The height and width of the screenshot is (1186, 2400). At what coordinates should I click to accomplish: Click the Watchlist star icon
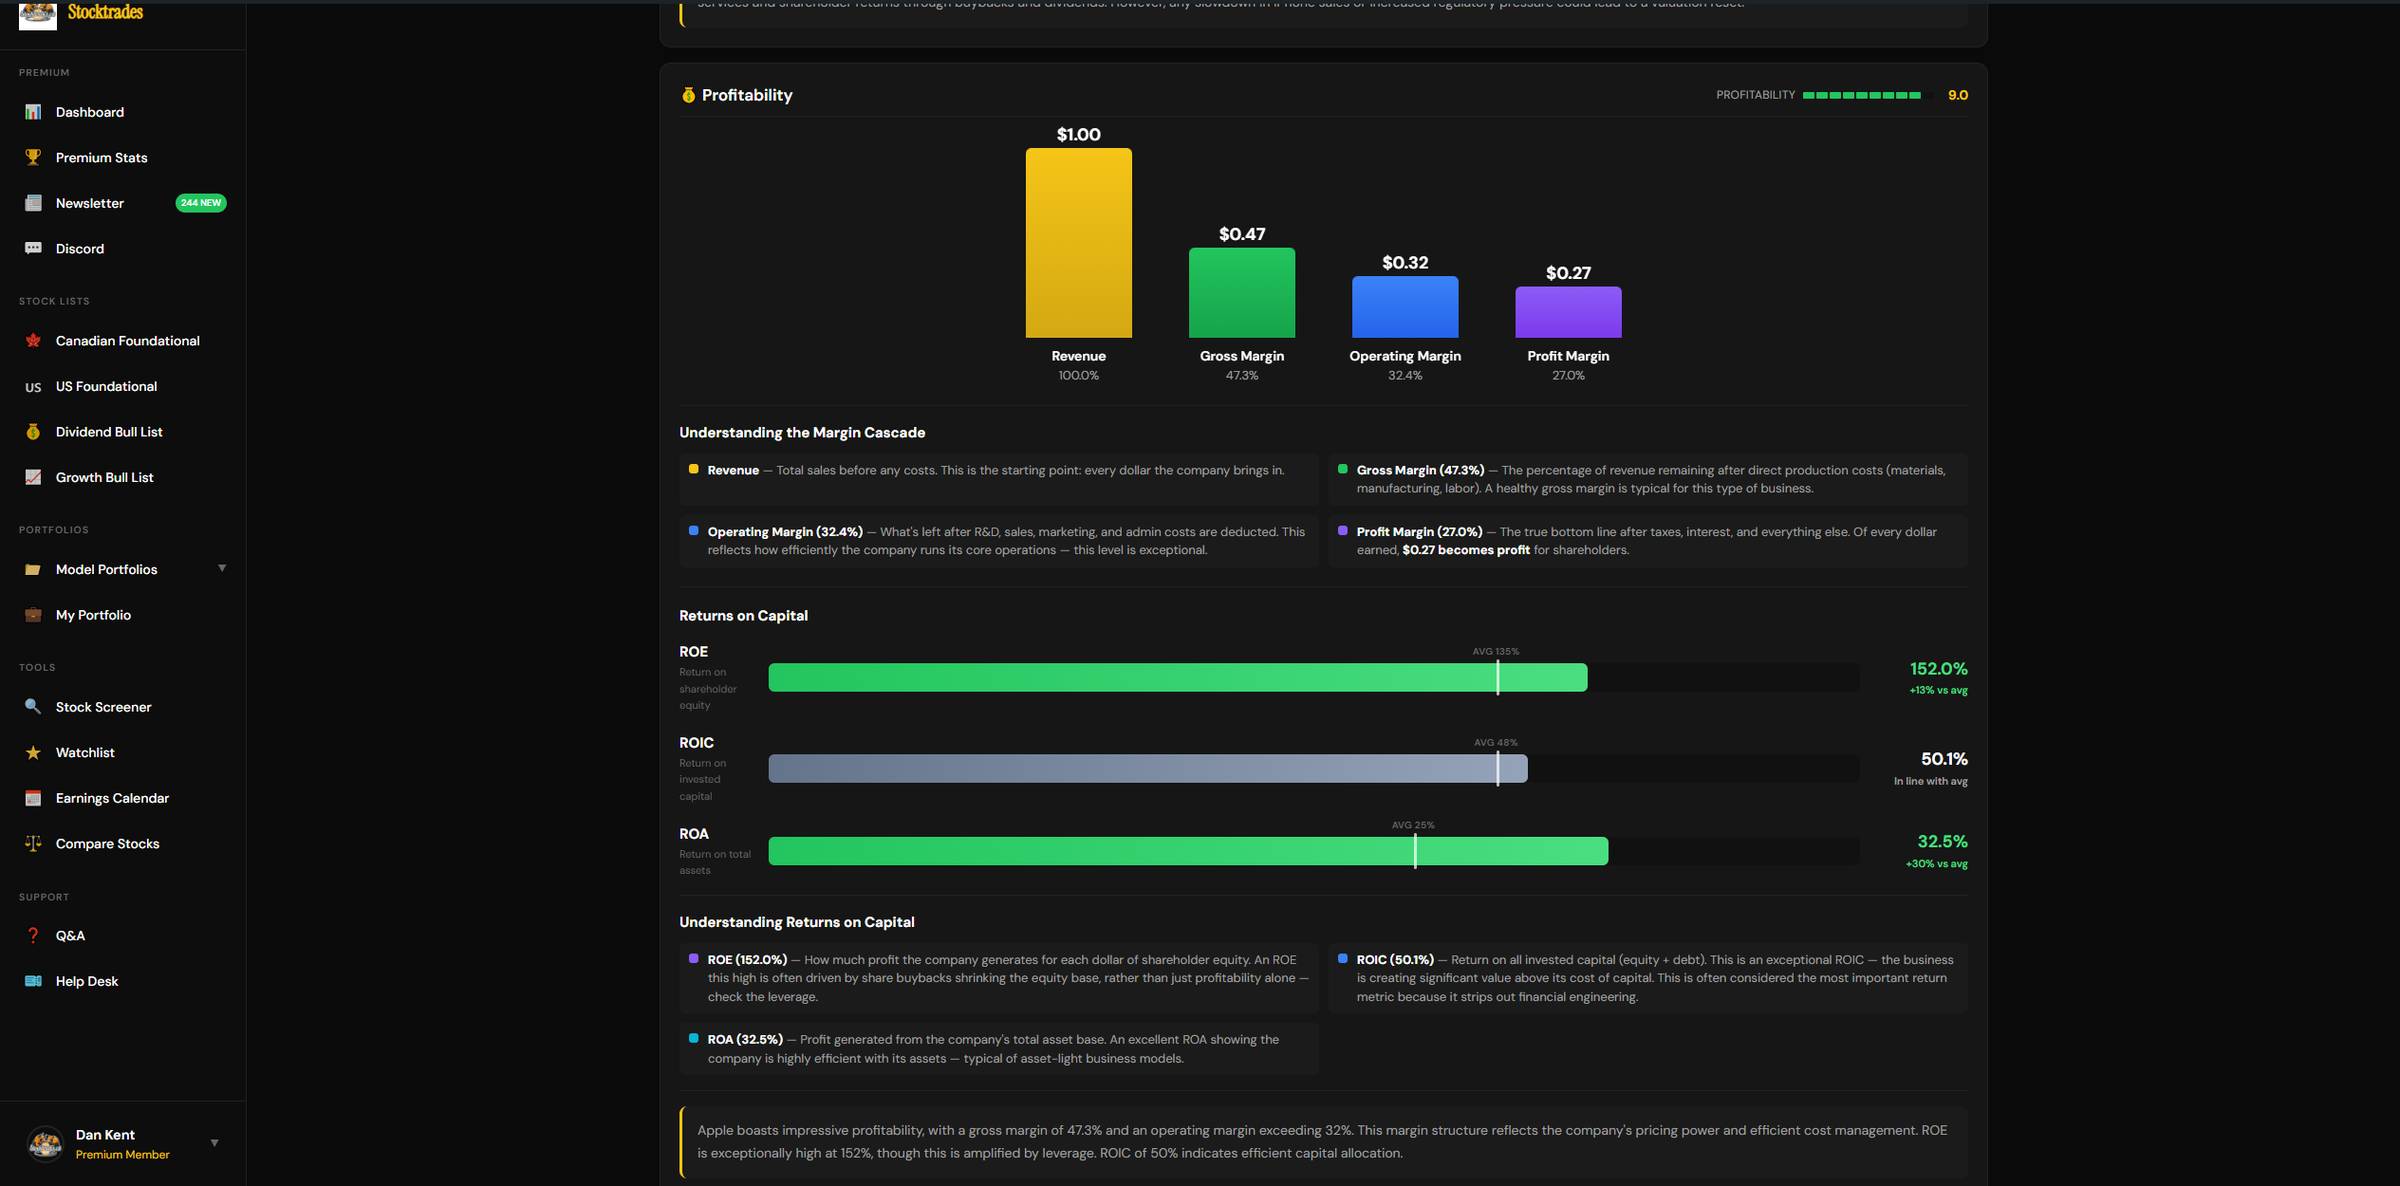coord(33,752)
